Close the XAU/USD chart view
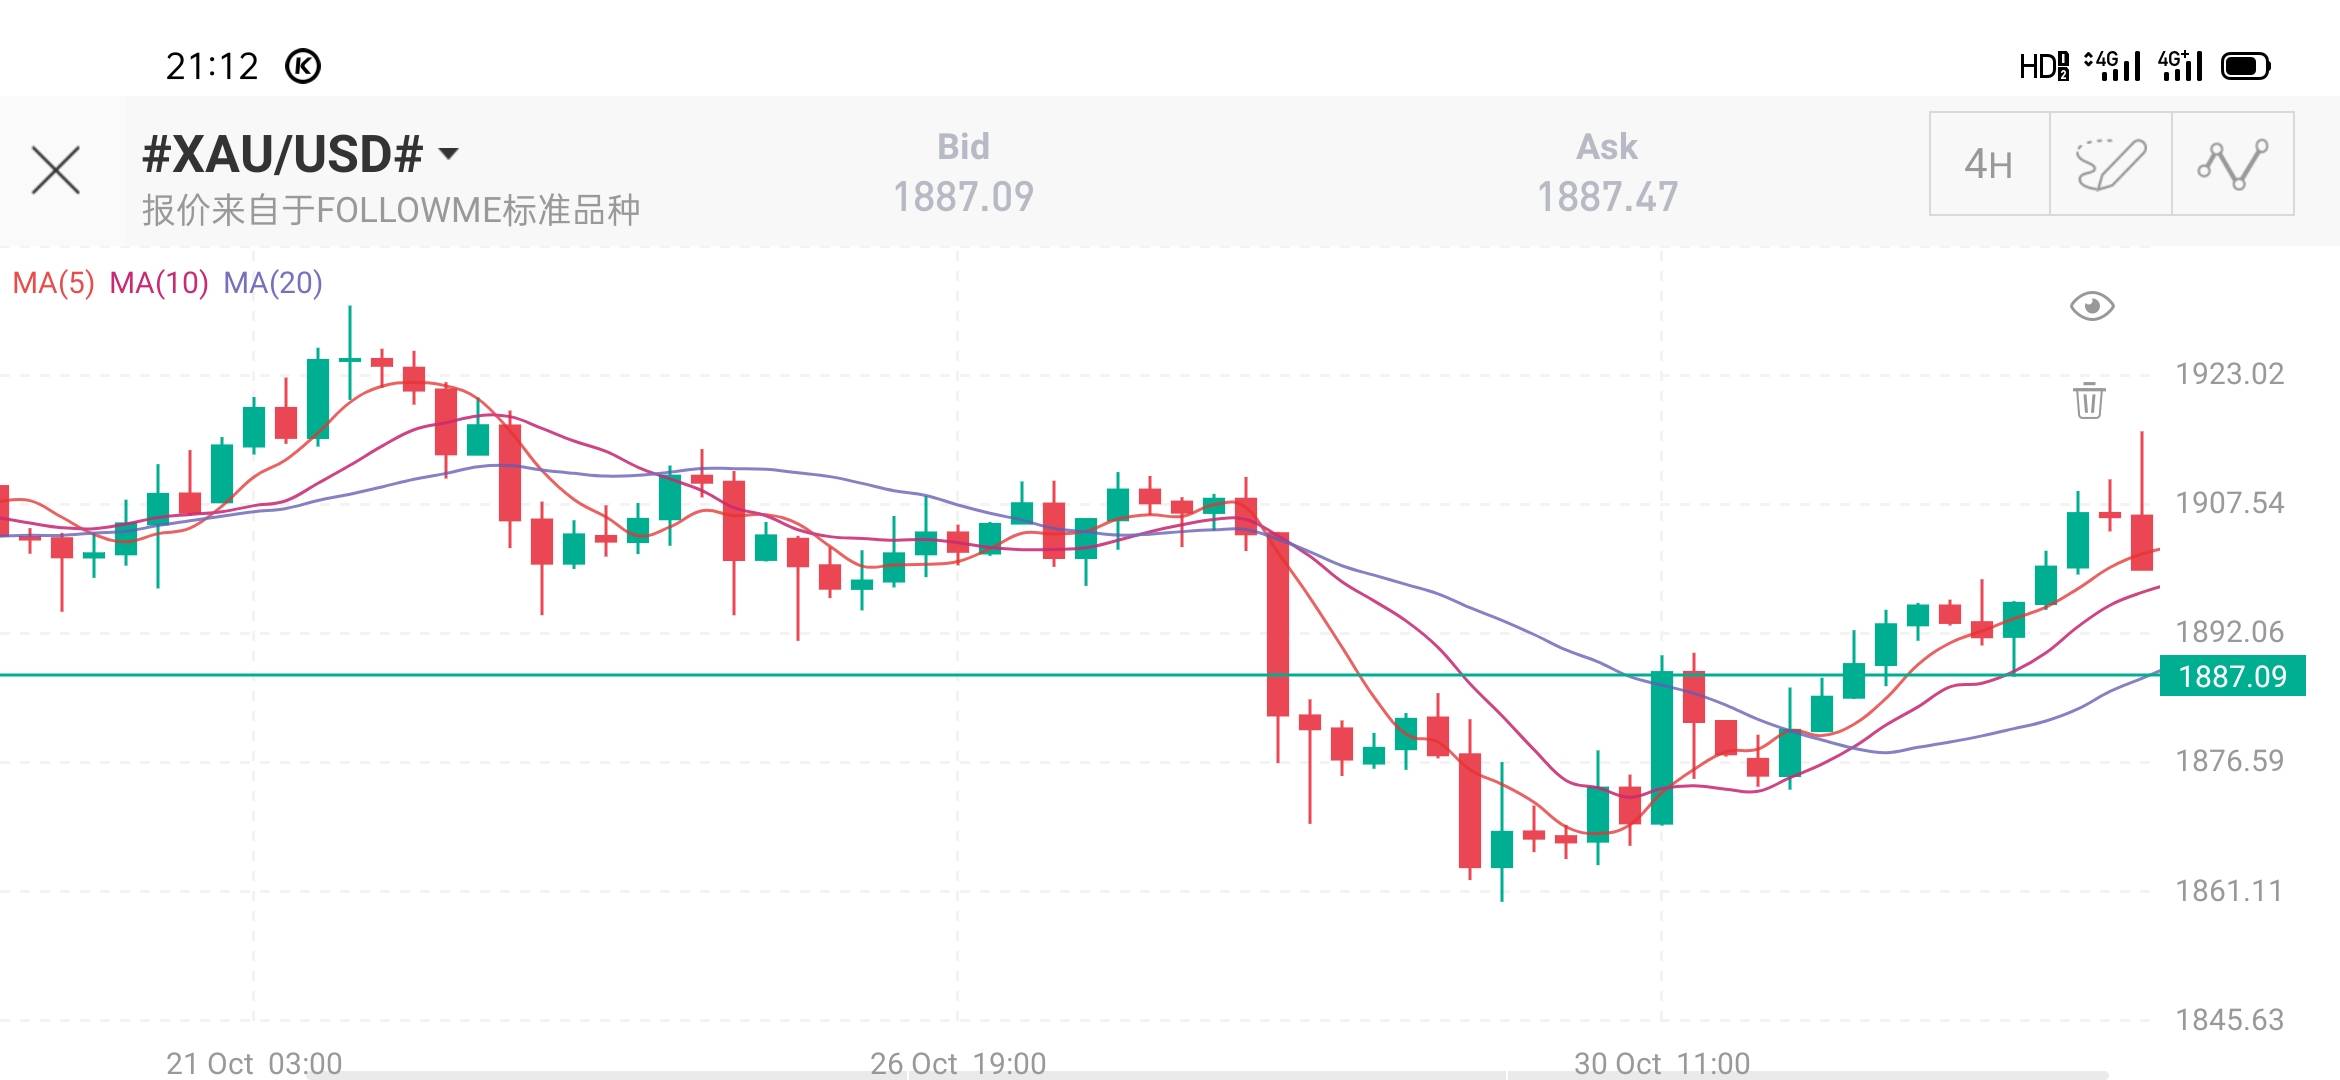Screen dimensions: 2340x1080 (x=56, y=170)
